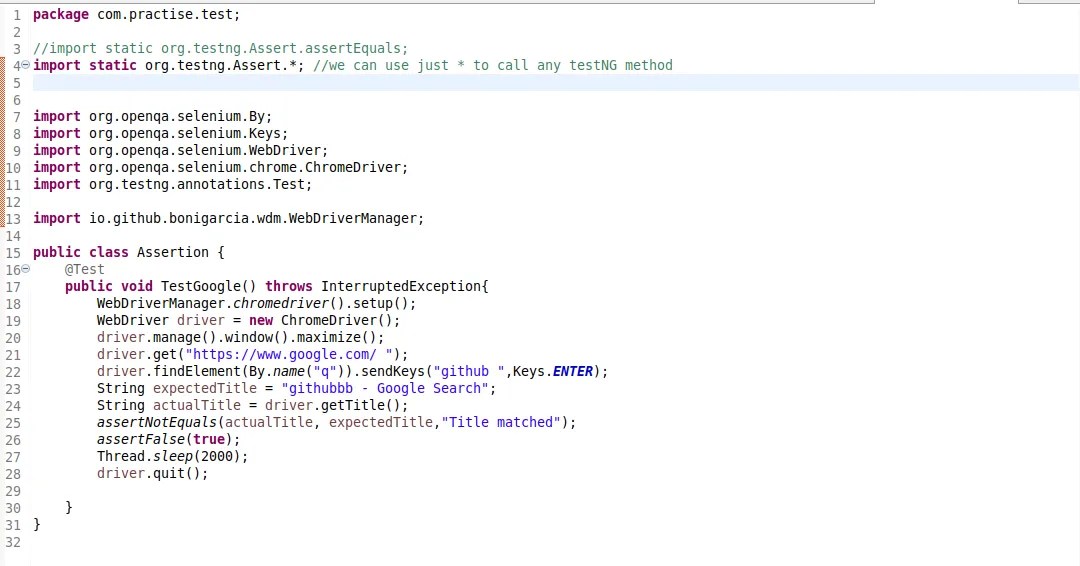Click the 'driver.quit()' statement
The width and height of the screenshot is (1080, 566).
(x=152, y=474)
